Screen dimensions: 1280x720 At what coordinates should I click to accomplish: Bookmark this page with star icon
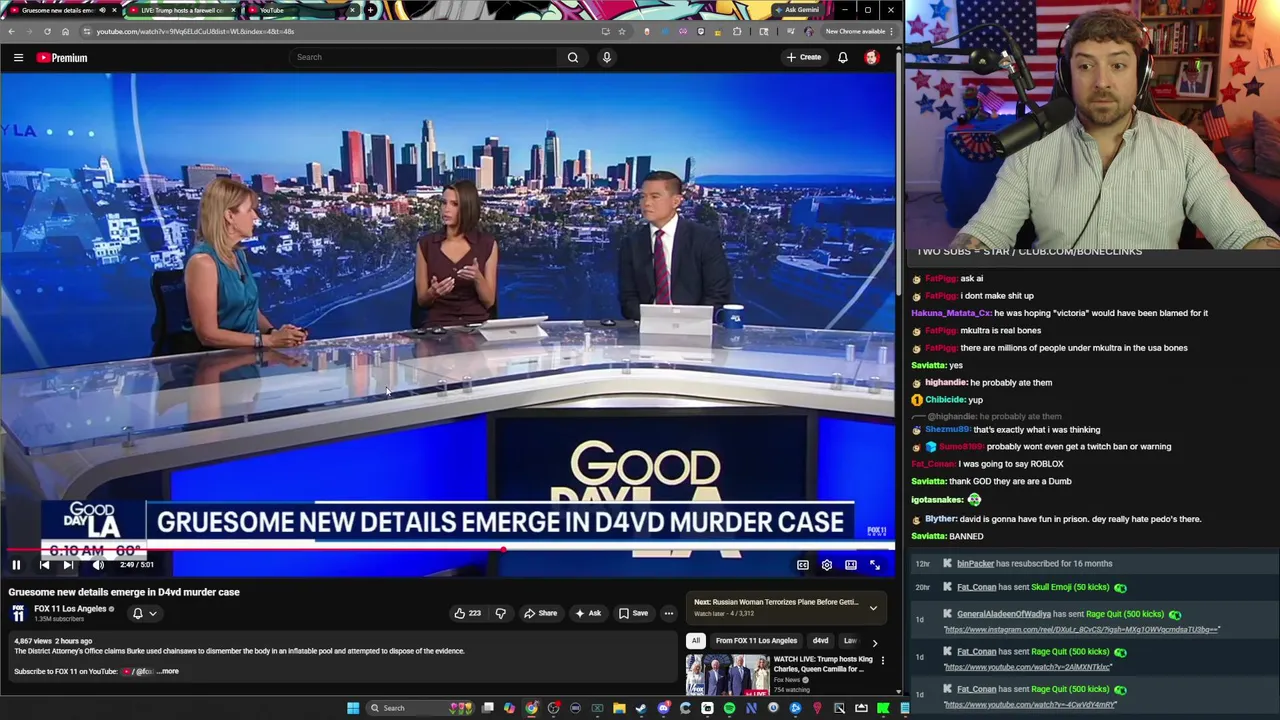(x=621, y=31)
